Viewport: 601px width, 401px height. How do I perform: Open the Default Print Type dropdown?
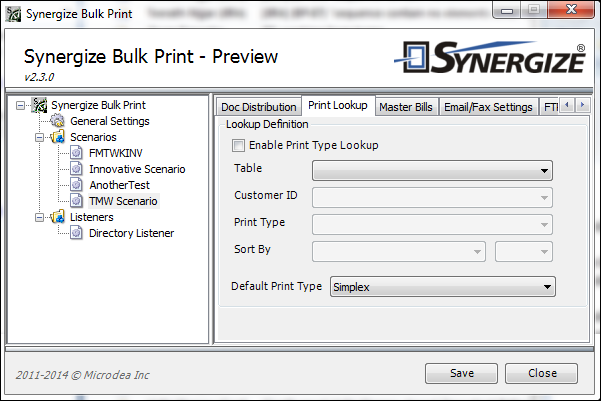pos(443,287)
